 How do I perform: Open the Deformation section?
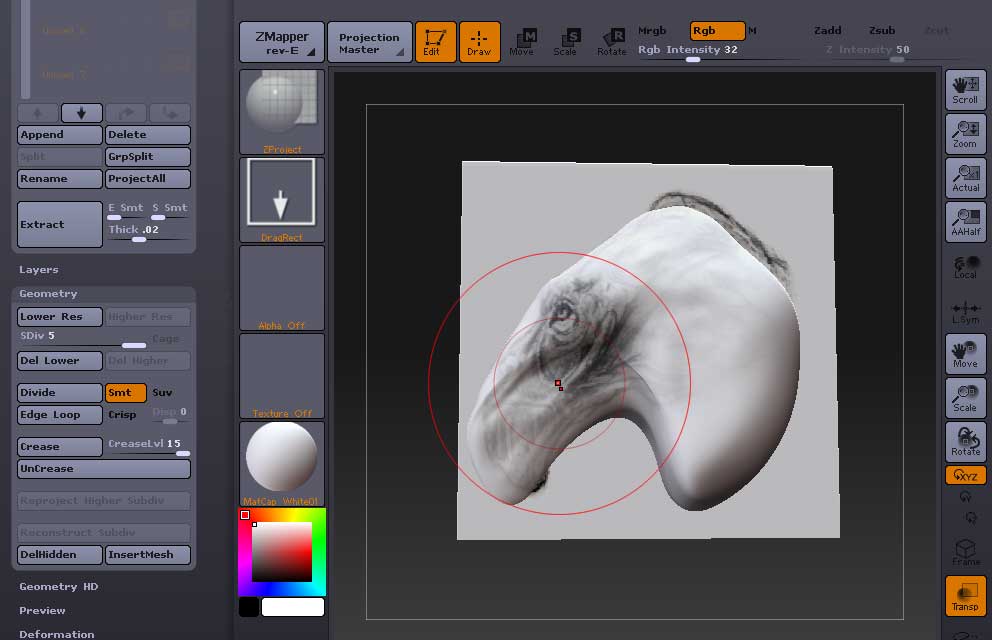point(57,633)
